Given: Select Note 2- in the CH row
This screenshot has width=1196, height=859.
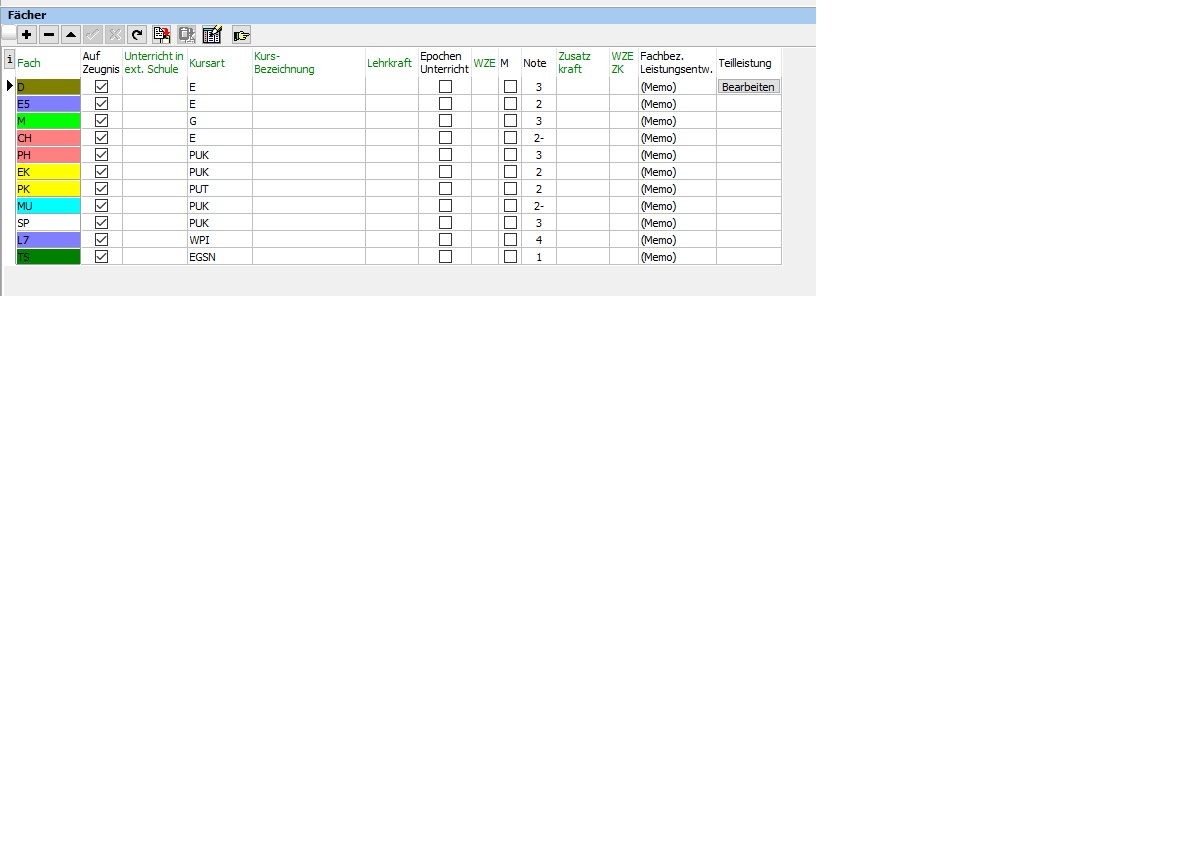Looking at the screenshot, I should point(539,137).
